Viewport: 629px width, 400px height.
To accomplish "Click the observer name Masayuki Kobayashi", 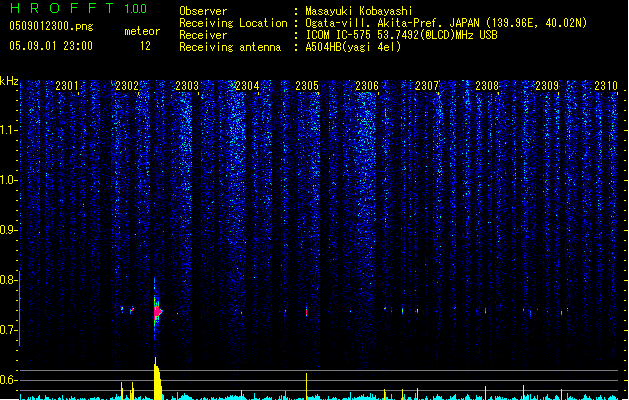I will [x=359, y=11].
